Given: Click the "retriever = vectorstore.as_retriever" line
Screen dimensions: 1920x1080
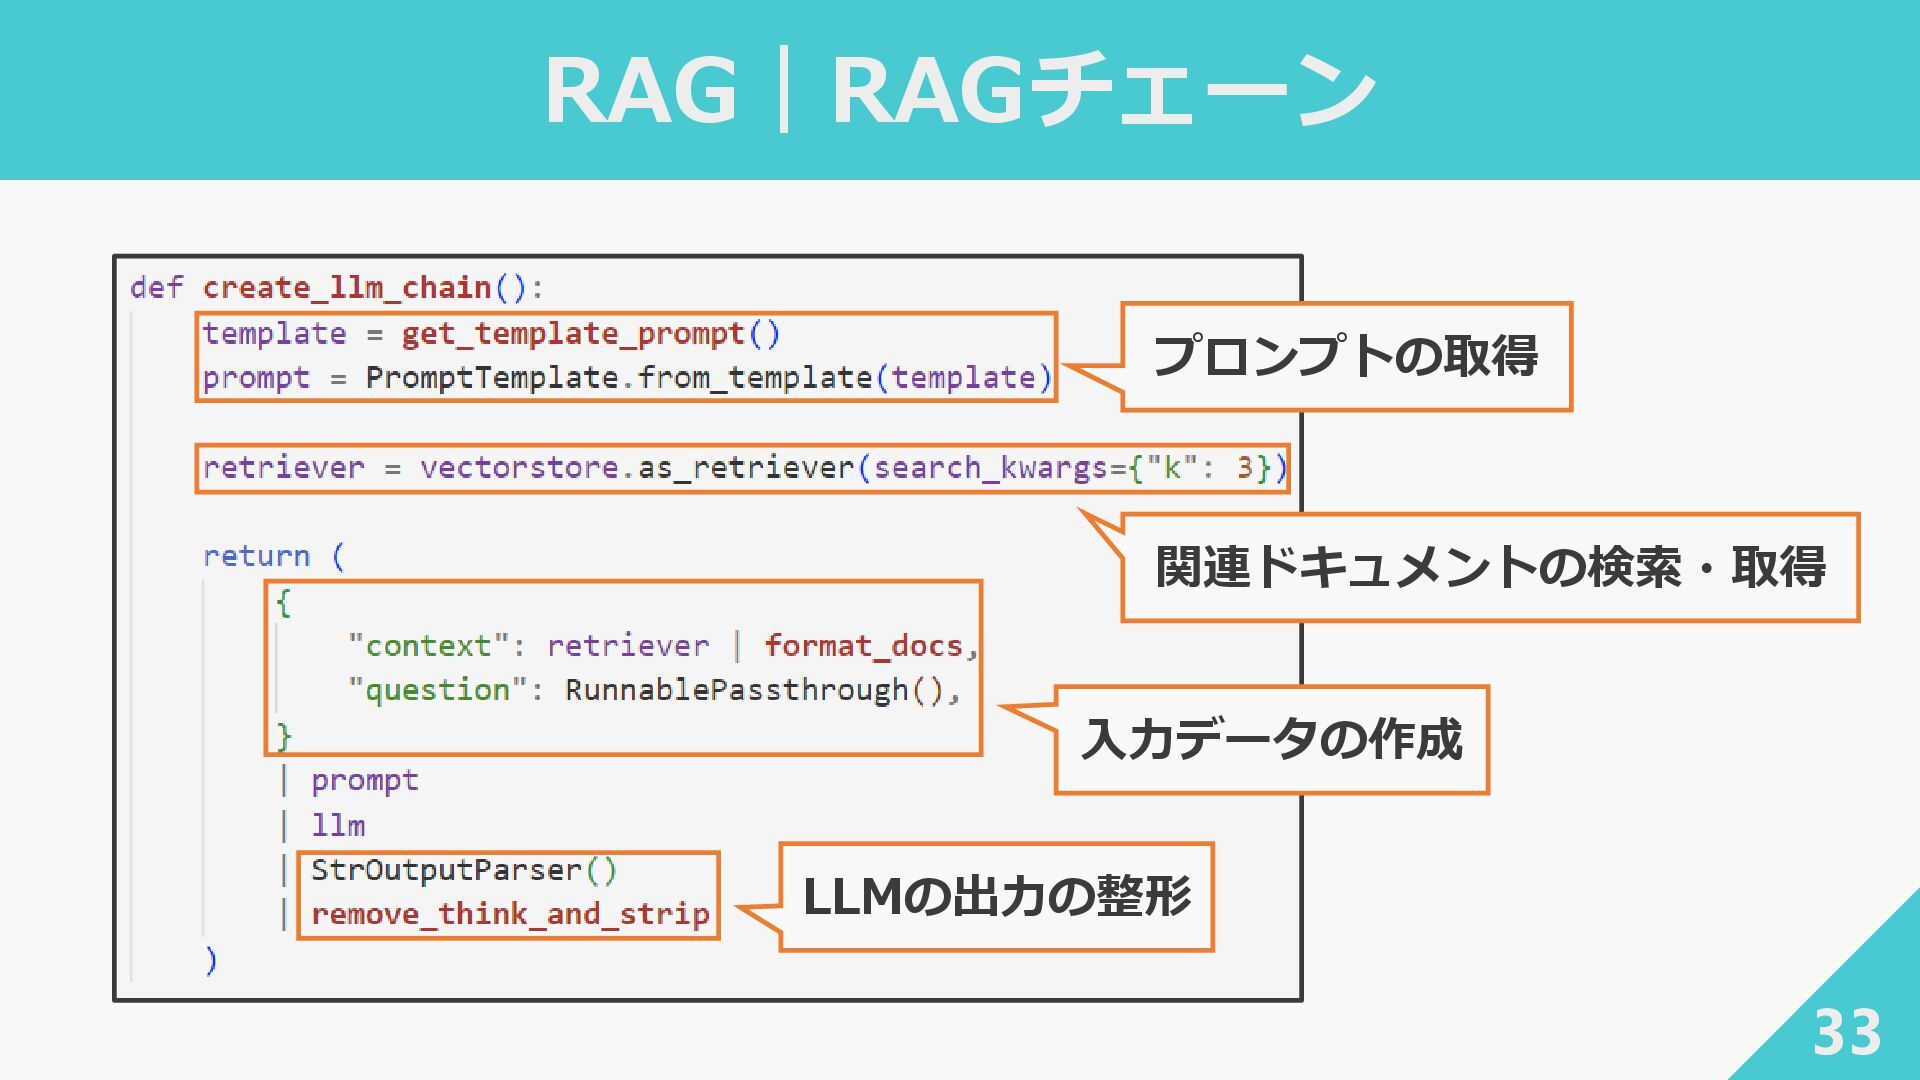Looking at the screenshot, I should (744, 468).
